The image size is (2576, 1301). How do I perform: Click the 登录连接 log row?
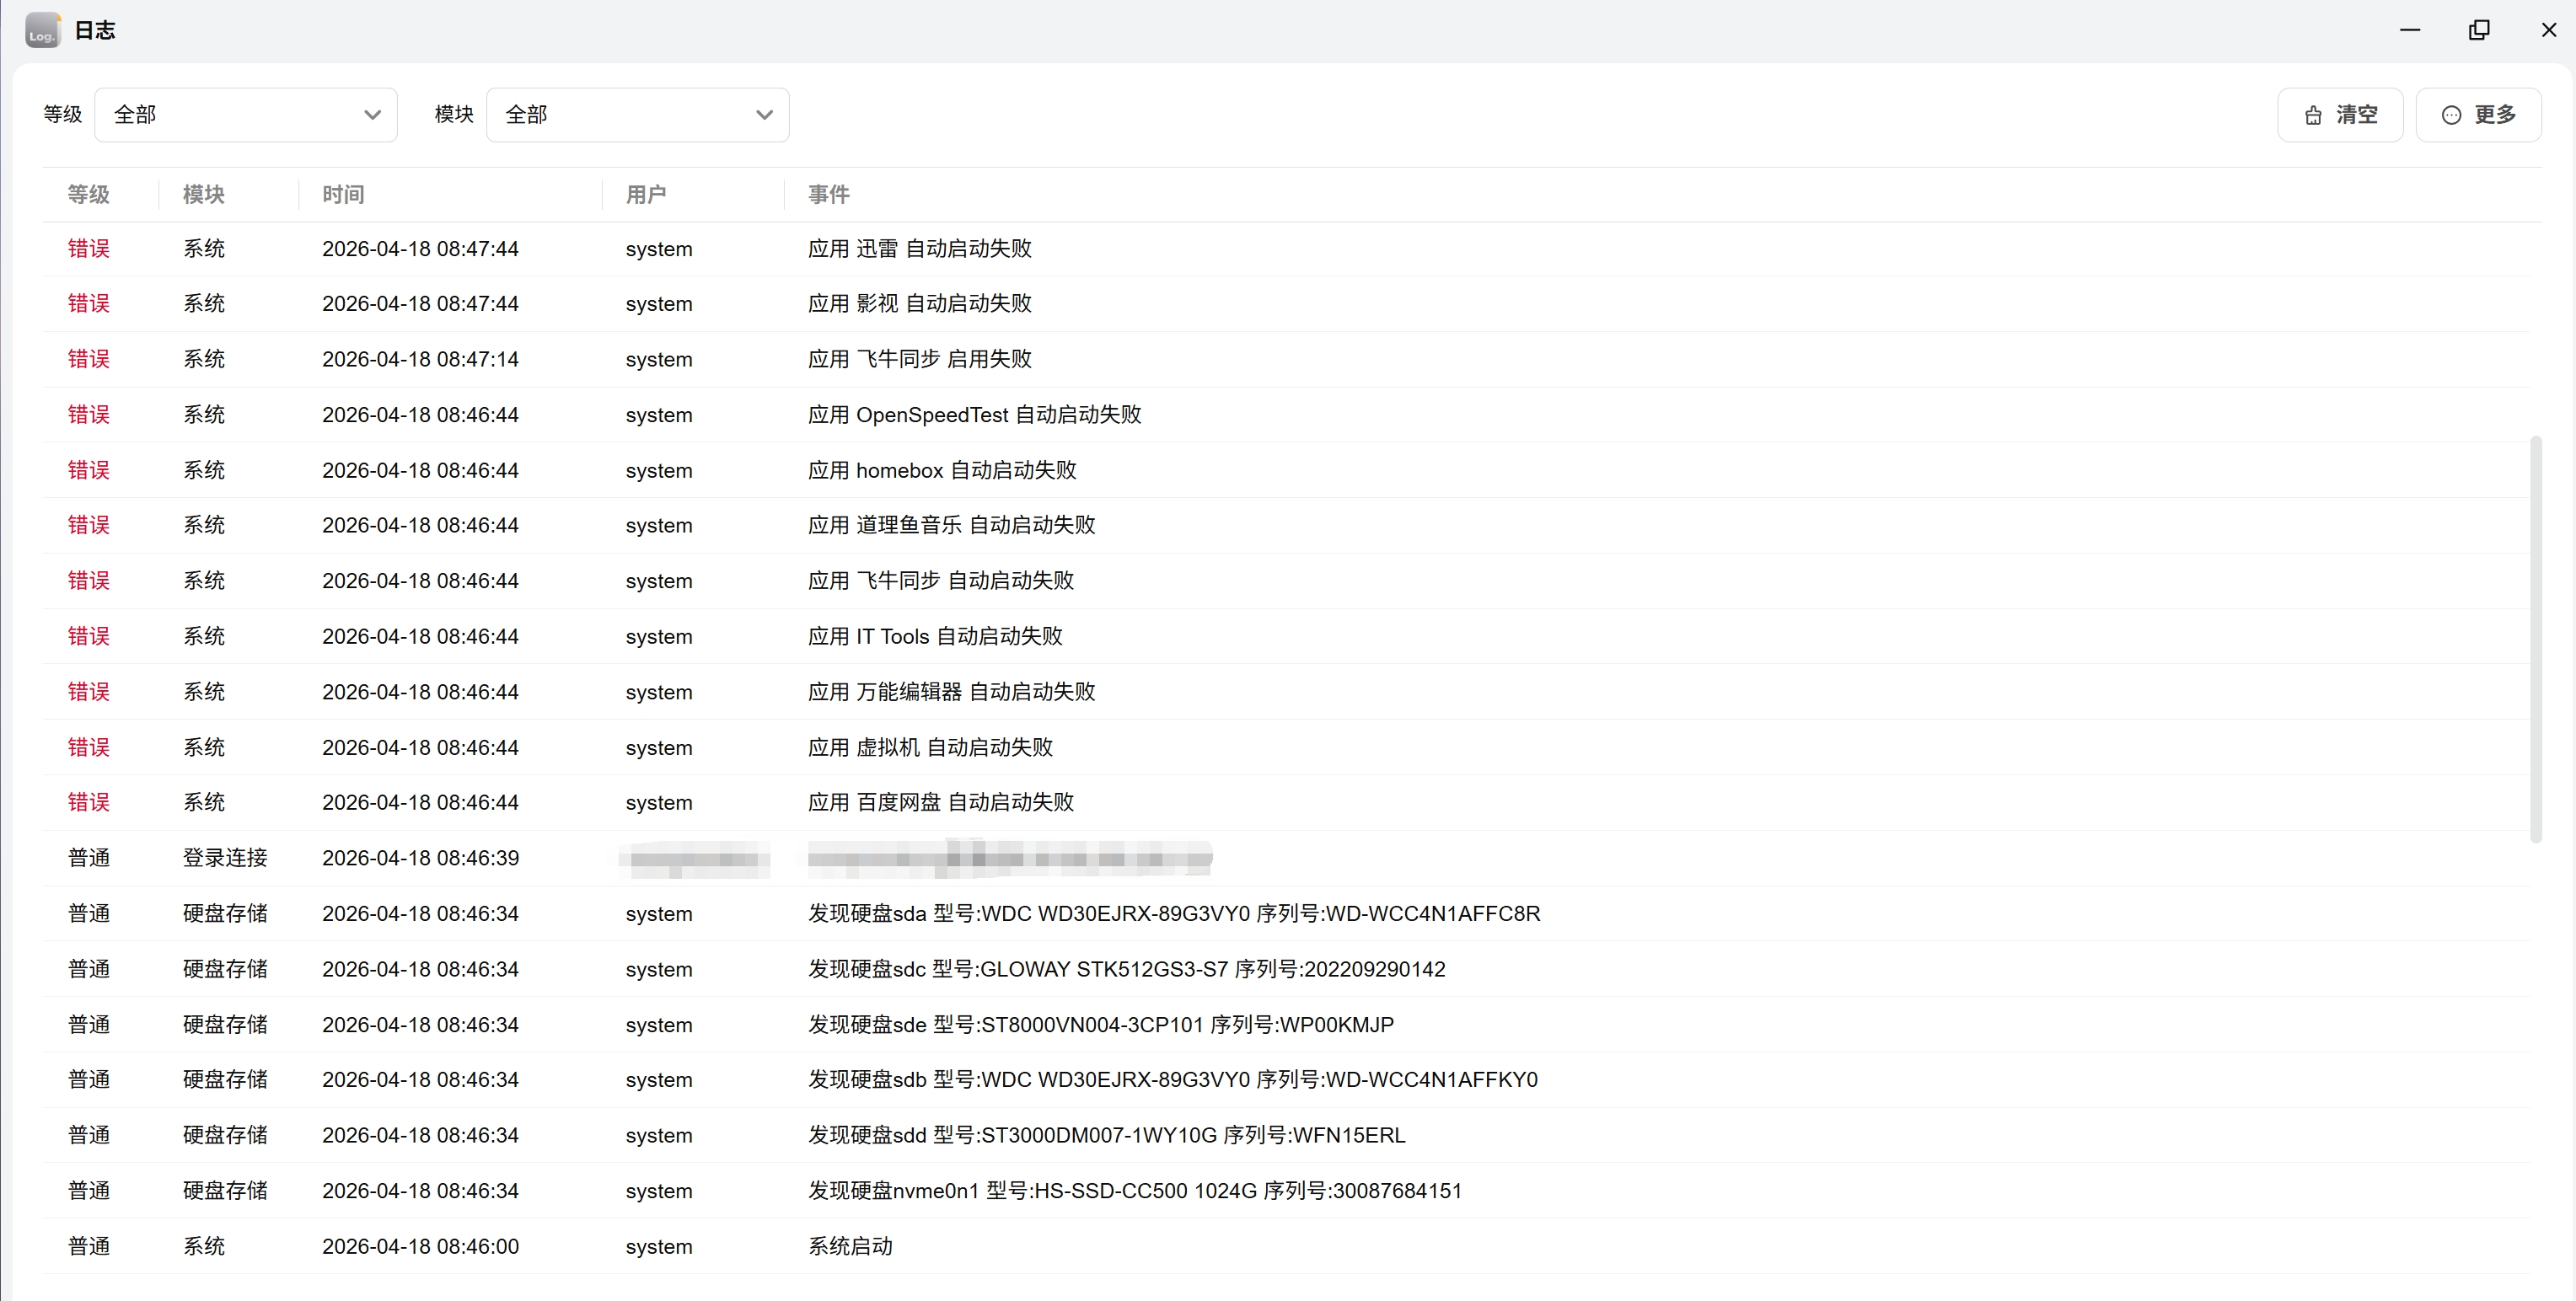pos(225,858)
